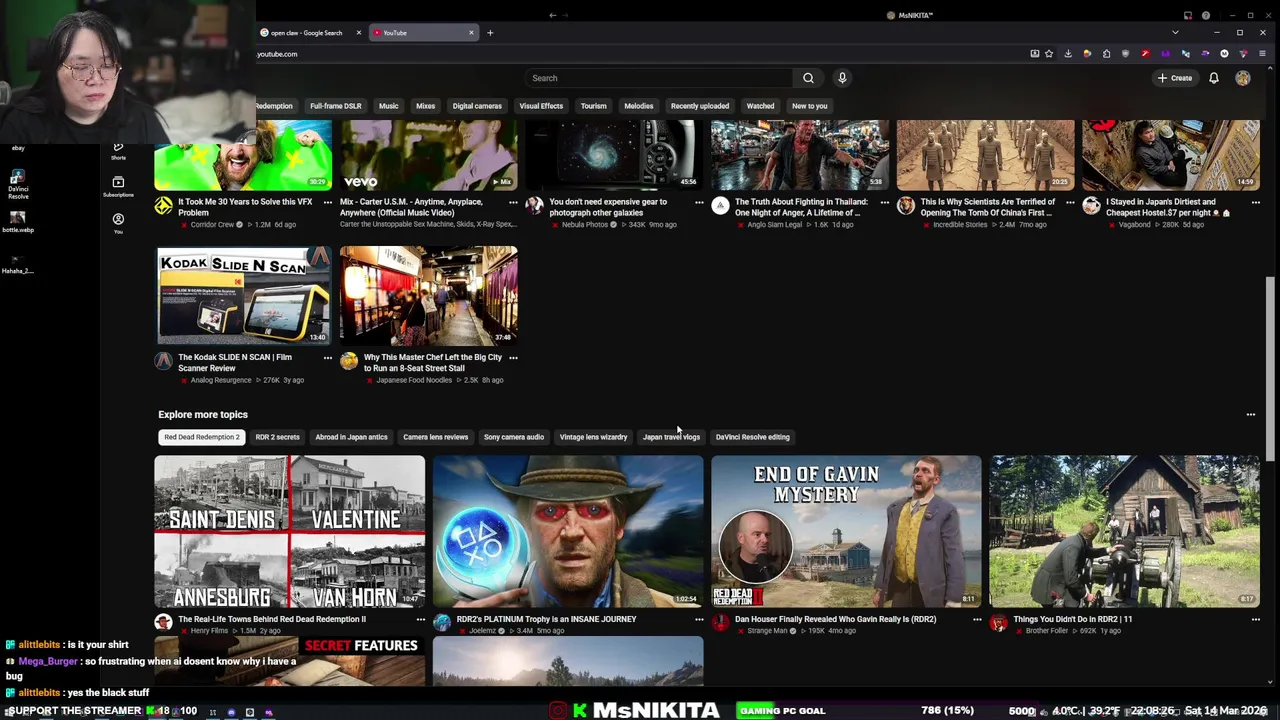The width and height of the screenshot is (1280, 720).
Task: Select the Mixes filter chip
Action: click(425, 106)
